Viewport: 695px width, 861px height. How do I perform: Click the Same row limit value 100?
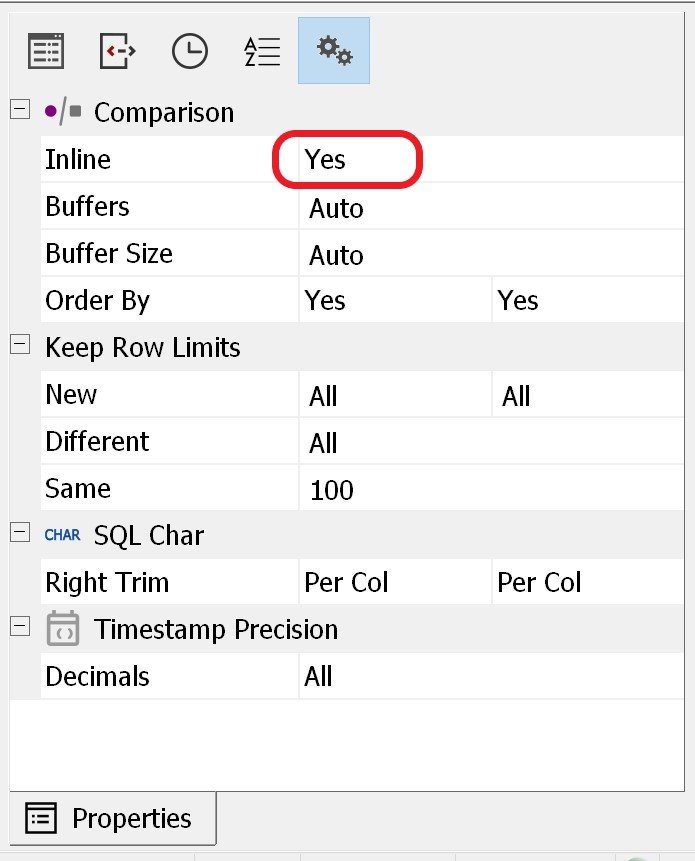tap(331, 490)
